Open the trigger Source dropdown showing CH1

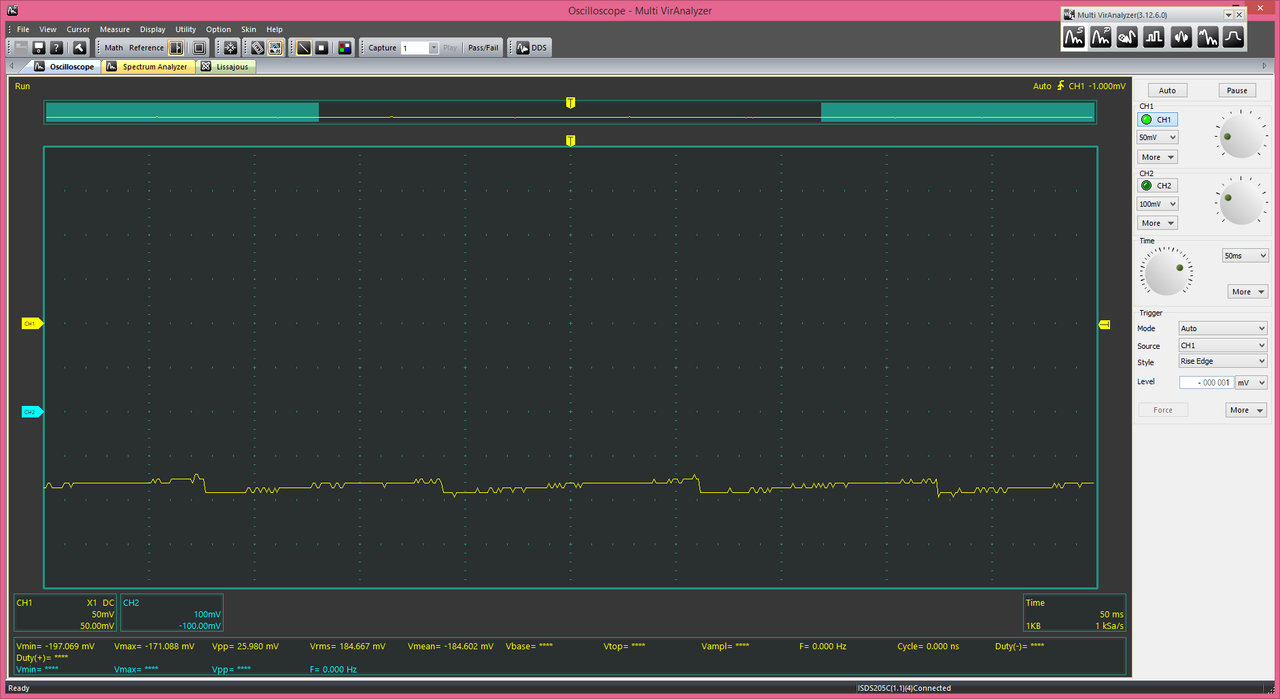point(1222,345)
